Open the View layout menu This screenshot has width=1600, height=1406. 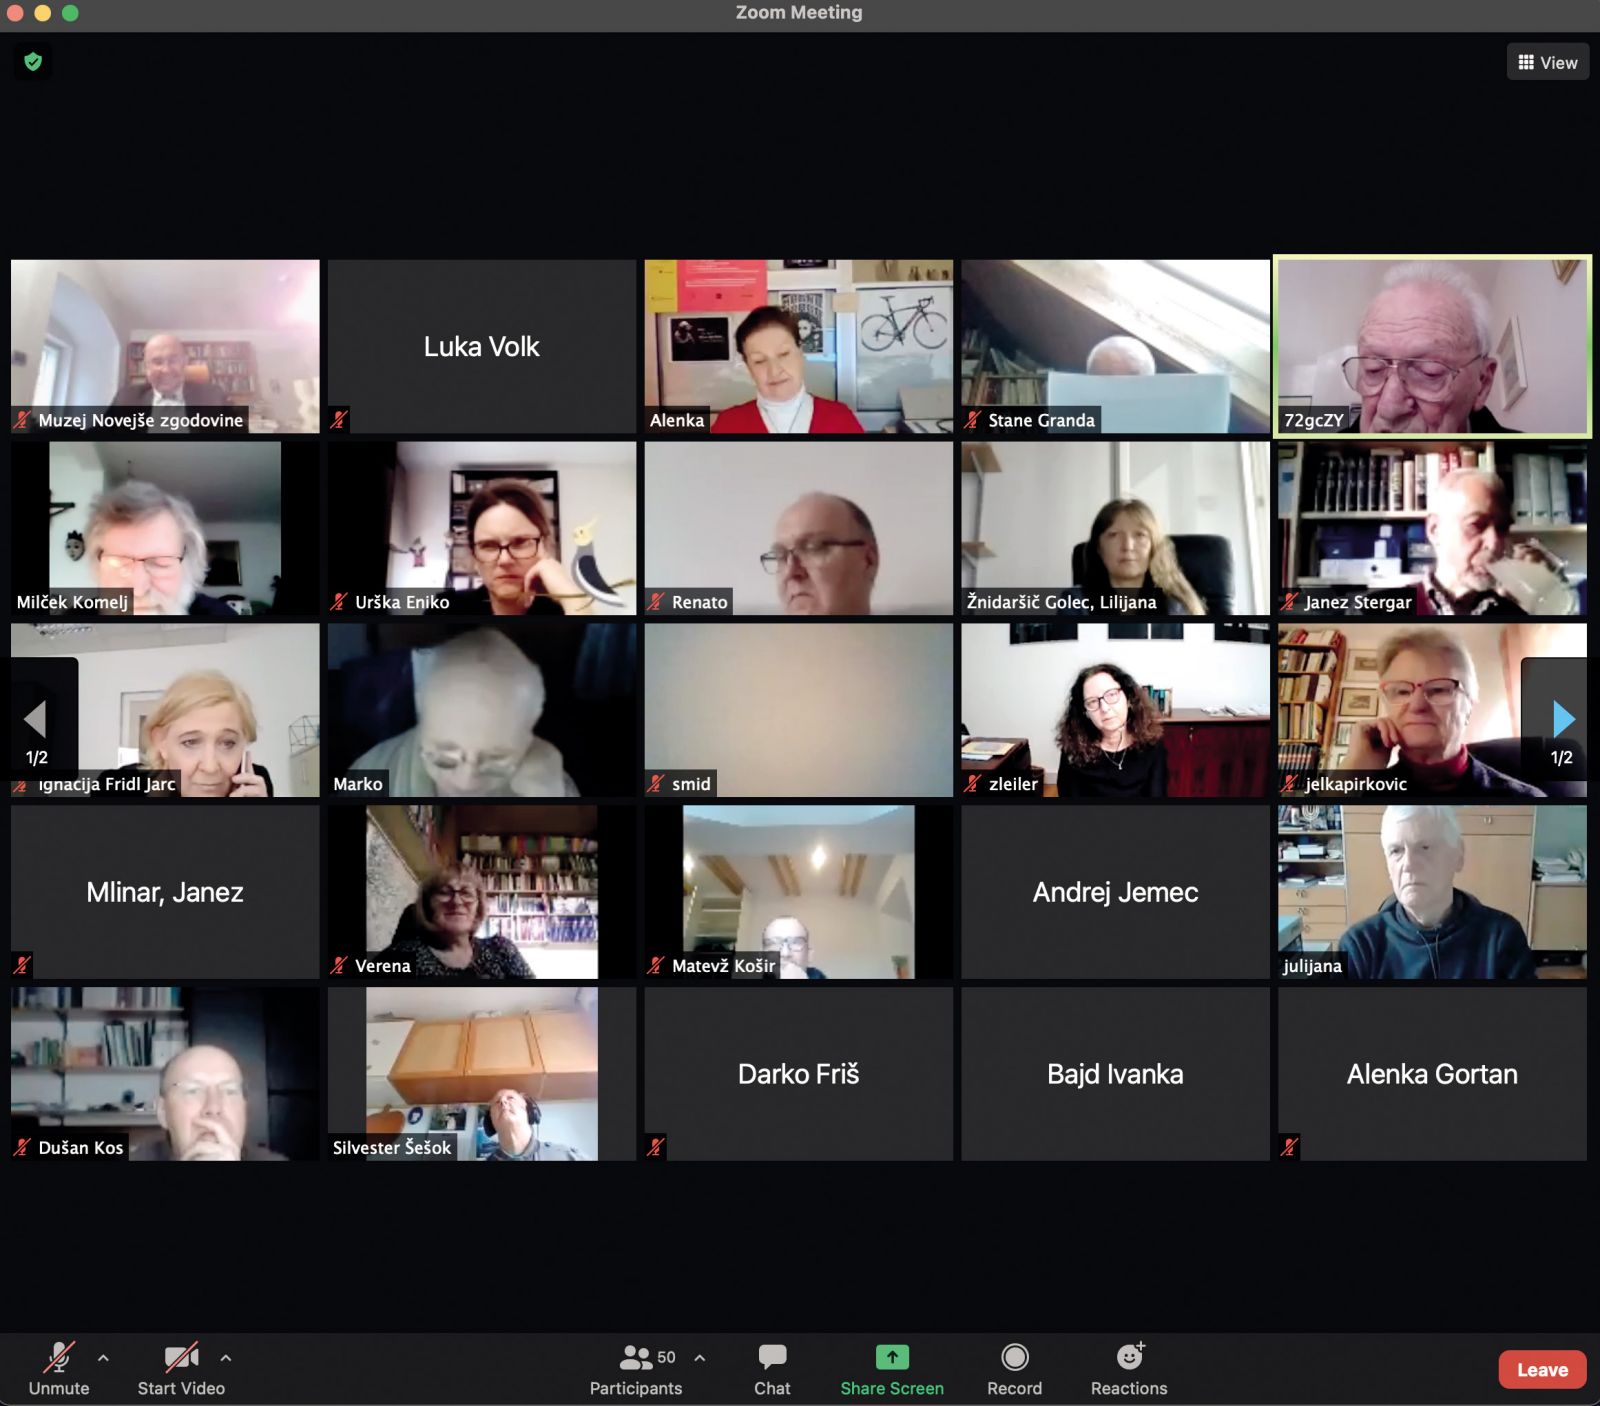tap(1547, 62)
